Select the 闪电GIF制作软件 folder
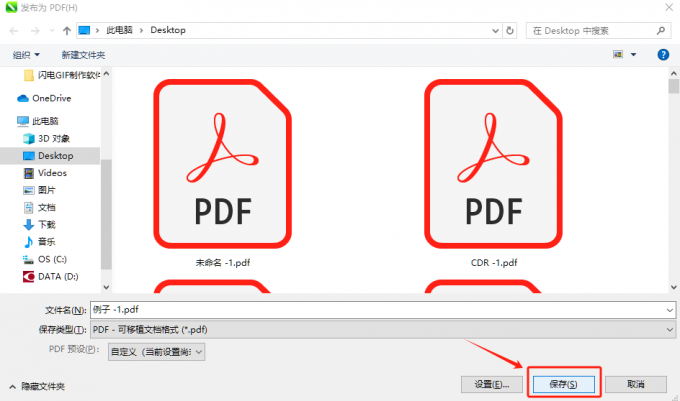The width and height of the screenshot is (680, 401). click(x=62, y=75)
